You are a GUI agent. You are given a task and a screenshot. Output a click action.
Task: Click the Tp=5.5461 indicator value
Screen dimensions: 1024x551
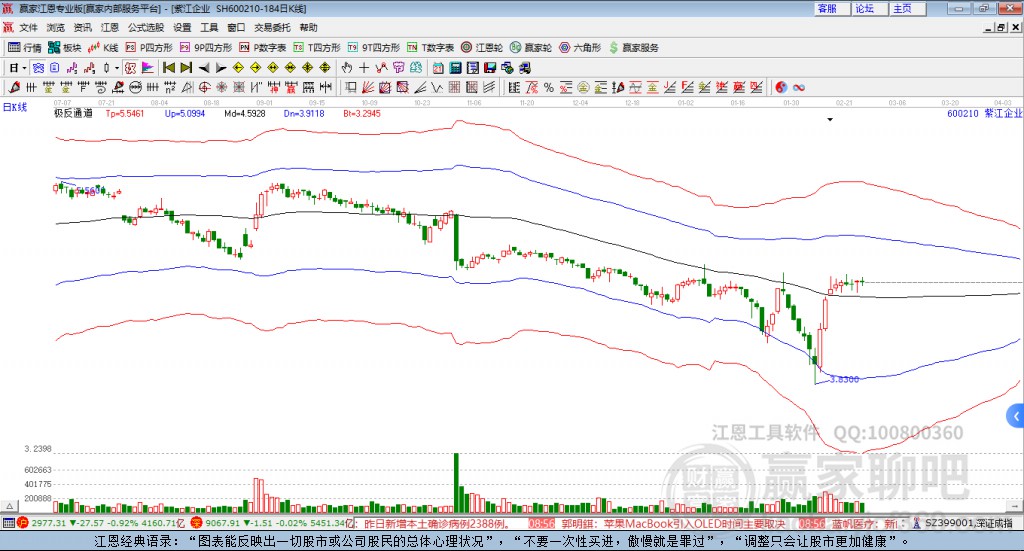point(125,114)
